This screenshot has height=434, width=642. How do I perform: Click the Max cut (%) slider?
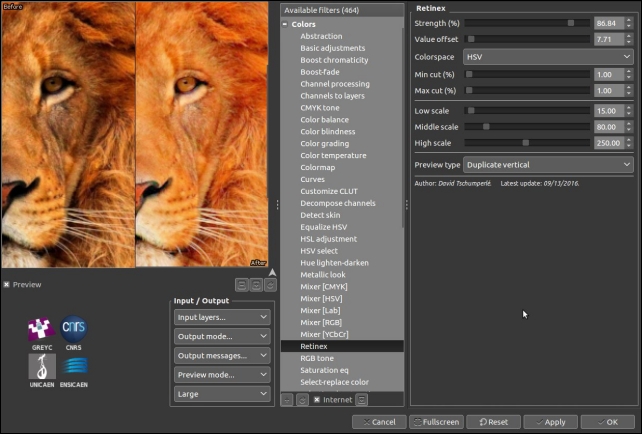(x=527, y=90)
